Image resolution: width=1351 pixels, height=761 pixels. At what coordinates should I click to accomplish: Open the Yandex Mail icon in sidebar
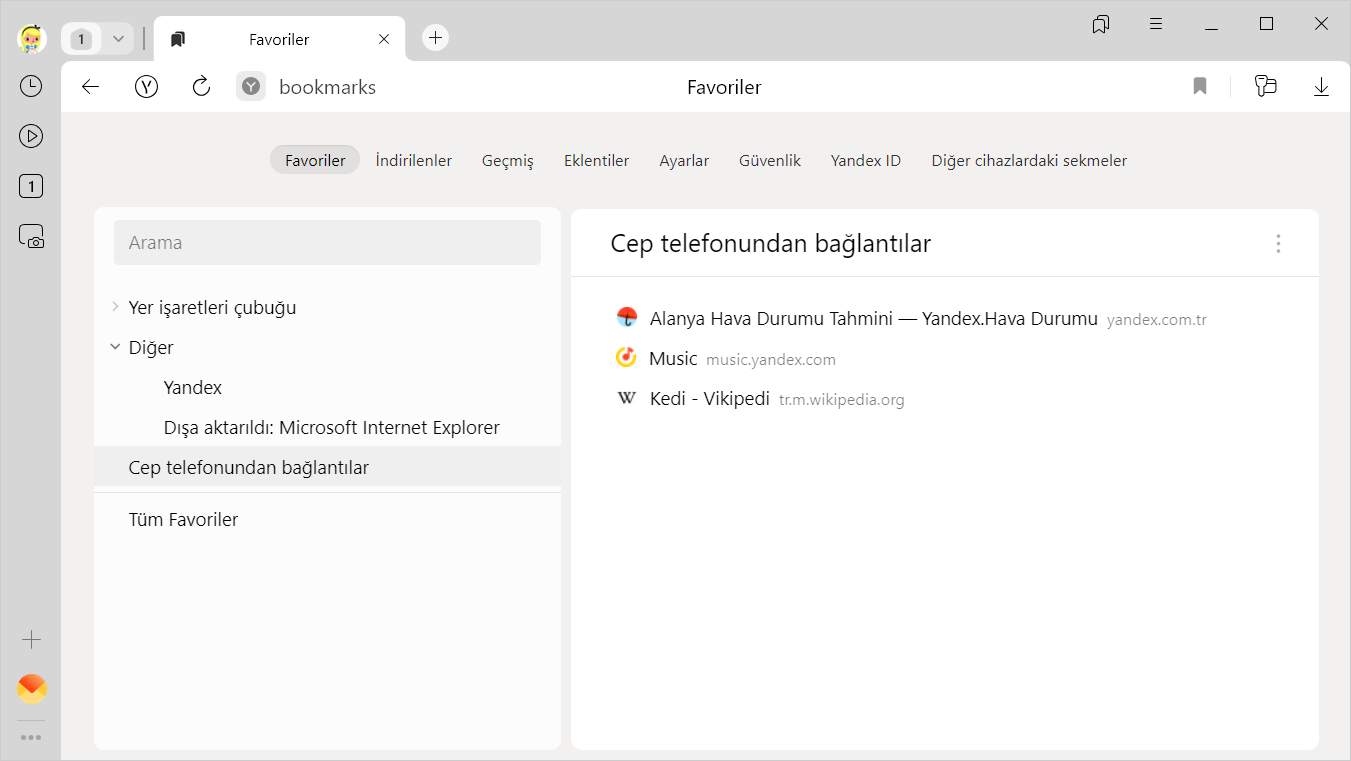[x=32, y=688]
